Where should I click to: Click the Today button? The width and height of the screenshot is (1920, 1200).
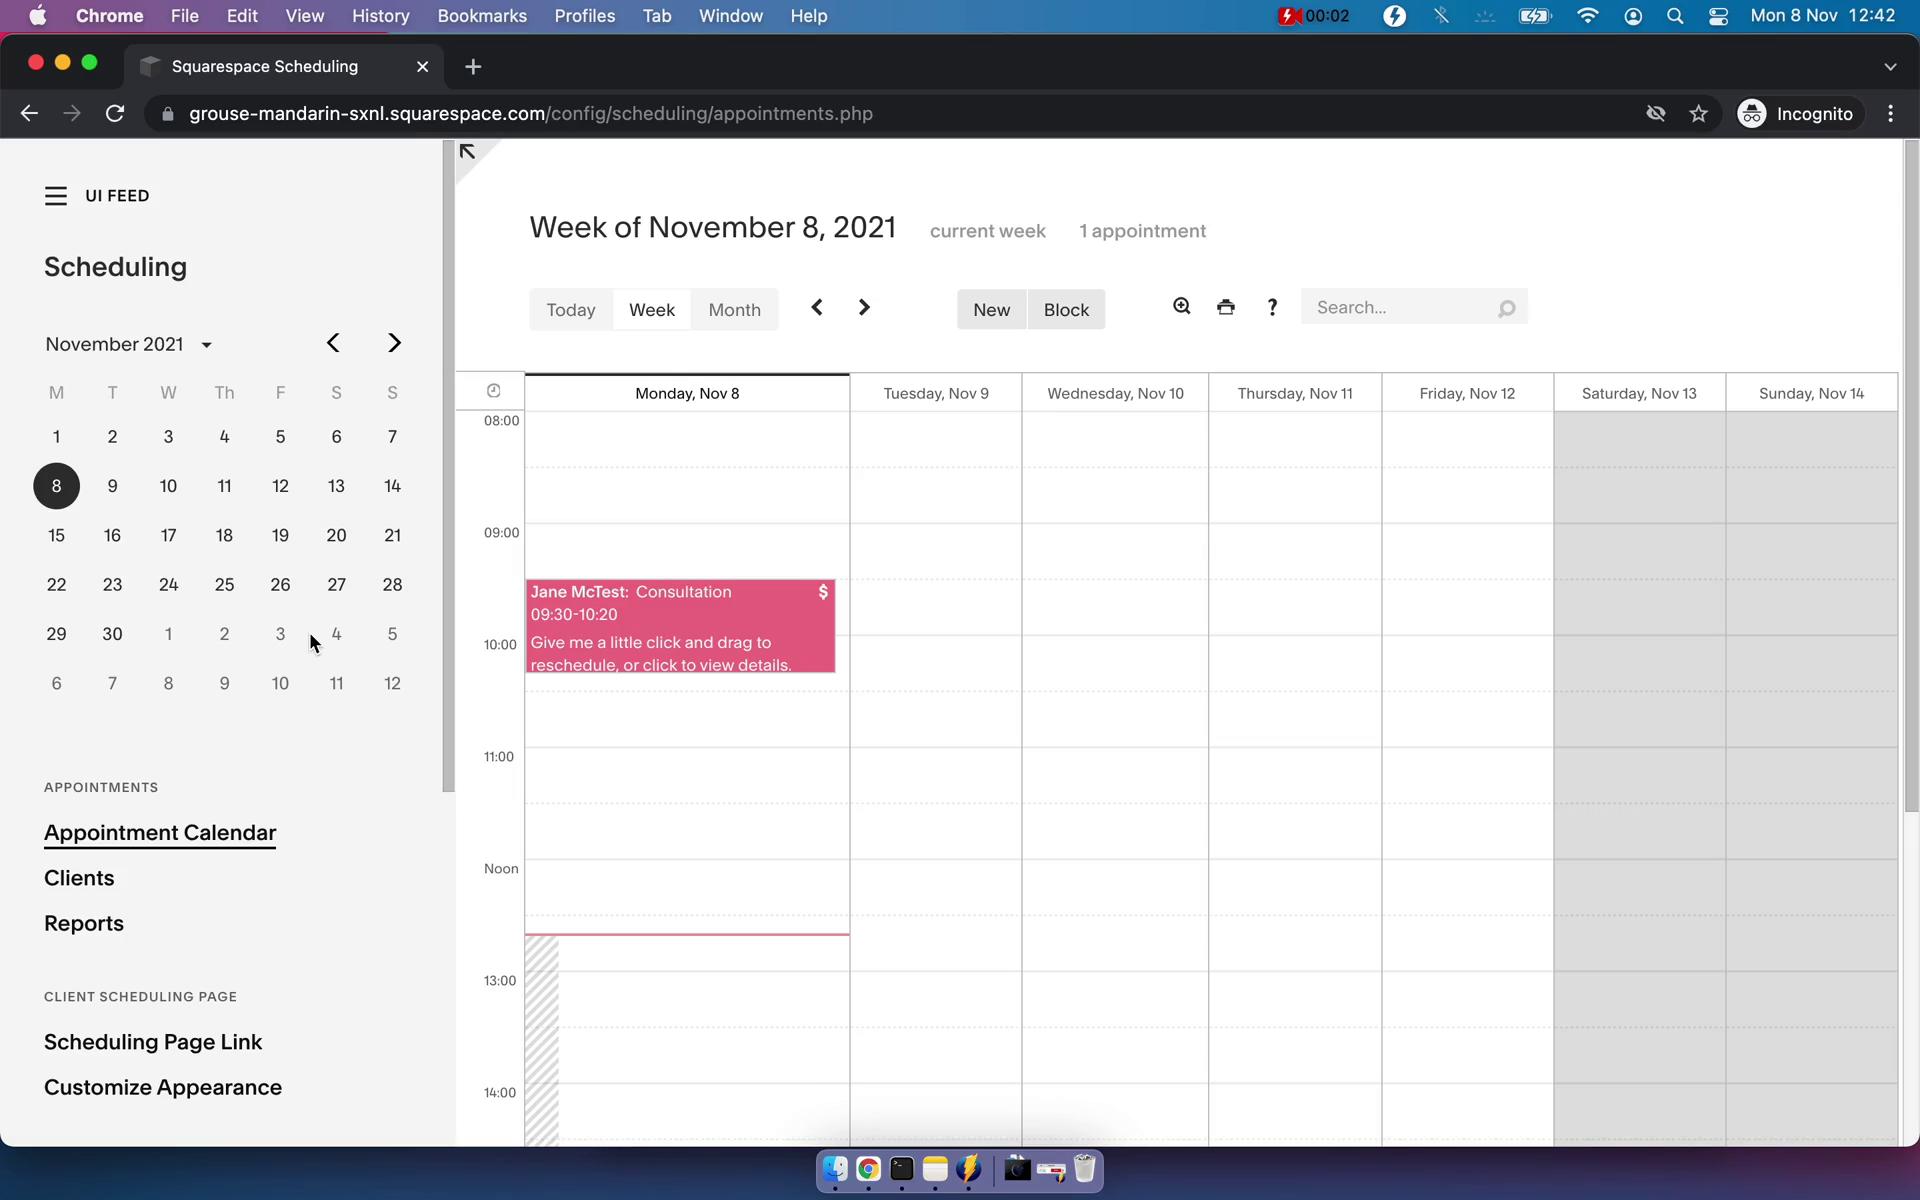pyautogui.click(x=570, y=308)
